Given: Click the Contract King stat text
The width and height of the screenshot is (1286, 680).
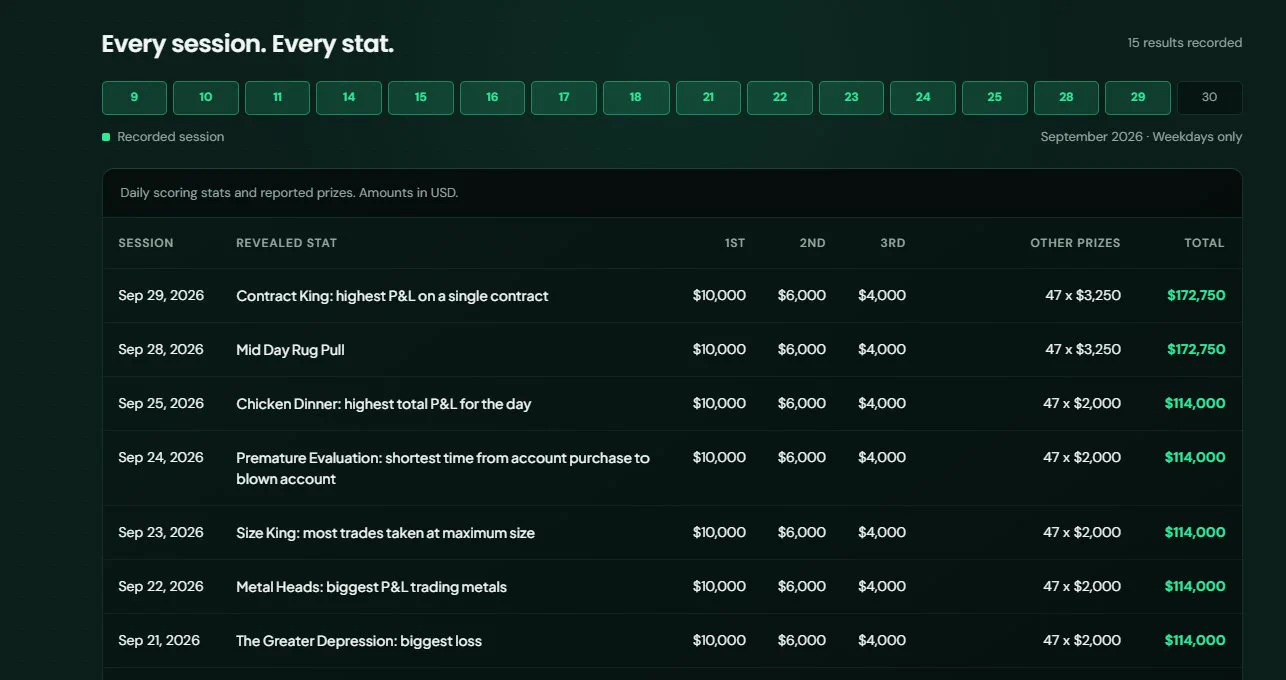Looking at the screenshot, I should 392,296.
